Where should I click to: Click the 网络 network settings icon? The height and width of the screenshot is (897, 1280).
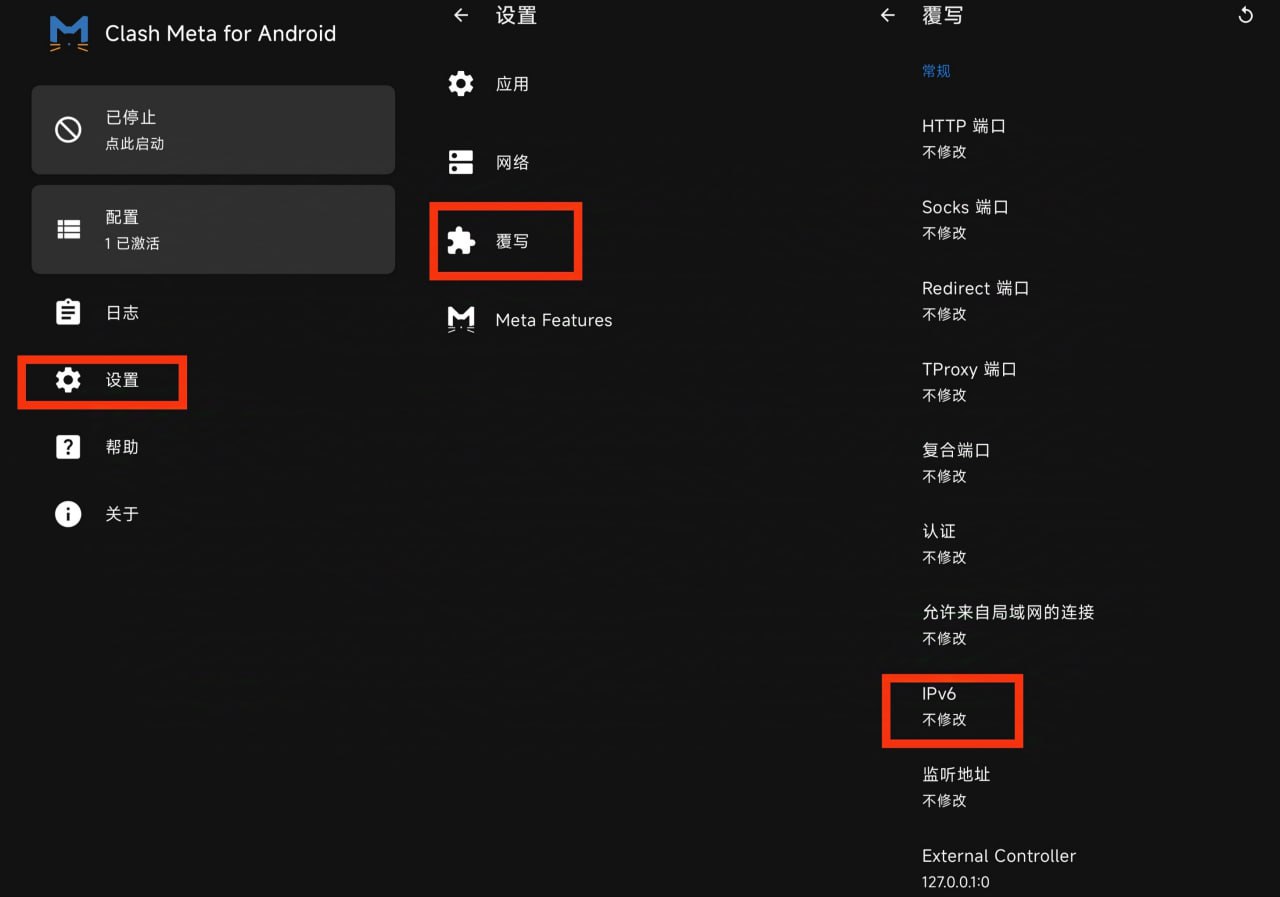point(460,161)
